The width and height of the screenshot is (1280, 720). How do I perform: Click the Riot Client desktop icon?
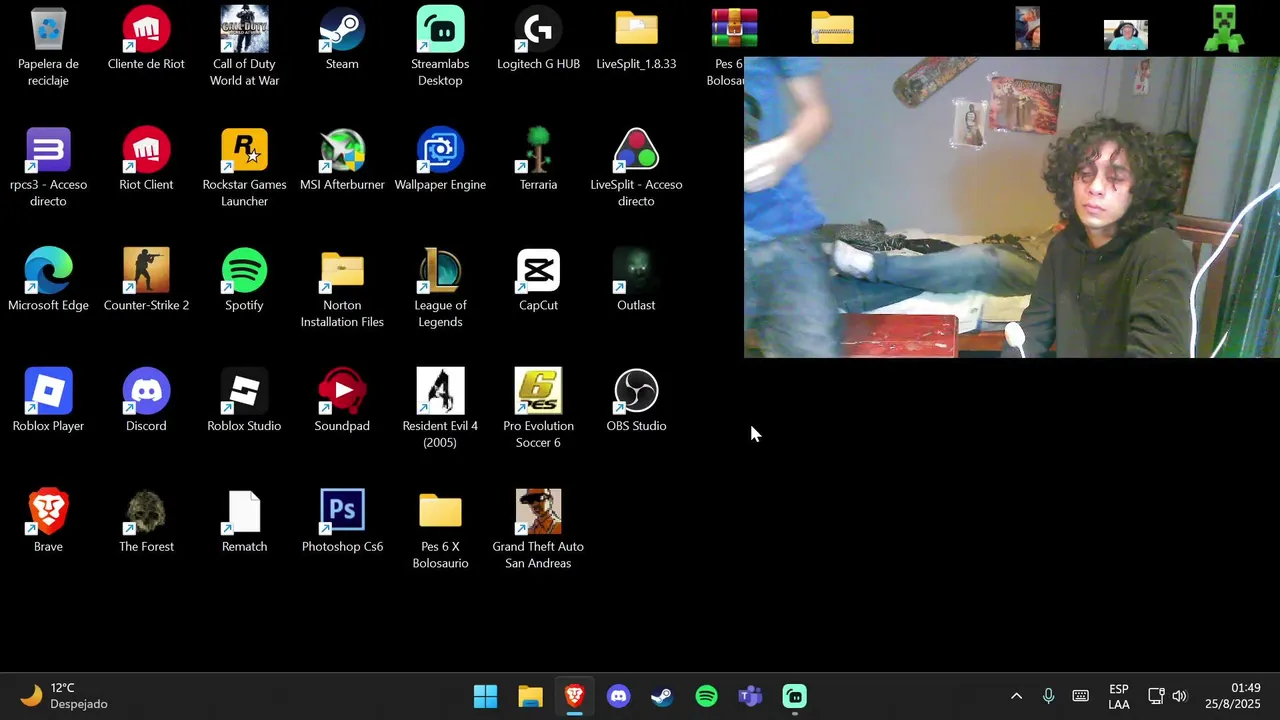146,160
